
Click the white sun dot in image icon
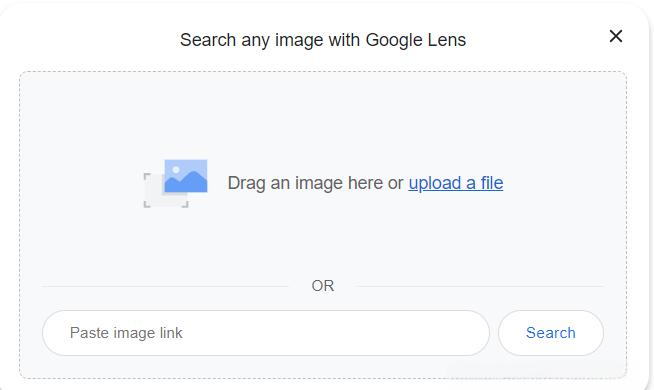[x=176, y=169]
